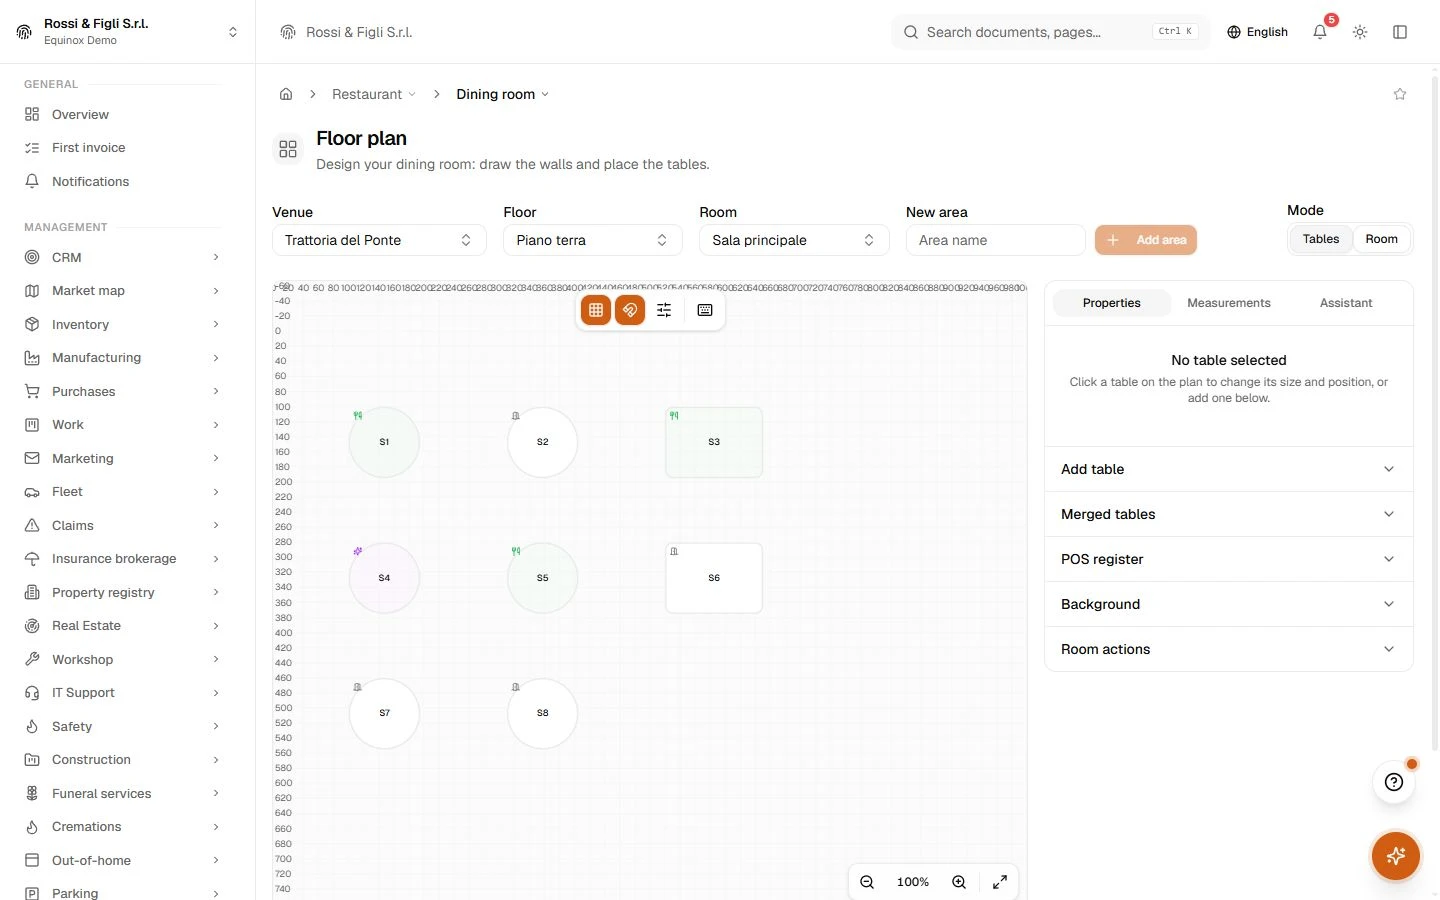Open the Dining room breadcrumb menu

[x=503, y=94]
